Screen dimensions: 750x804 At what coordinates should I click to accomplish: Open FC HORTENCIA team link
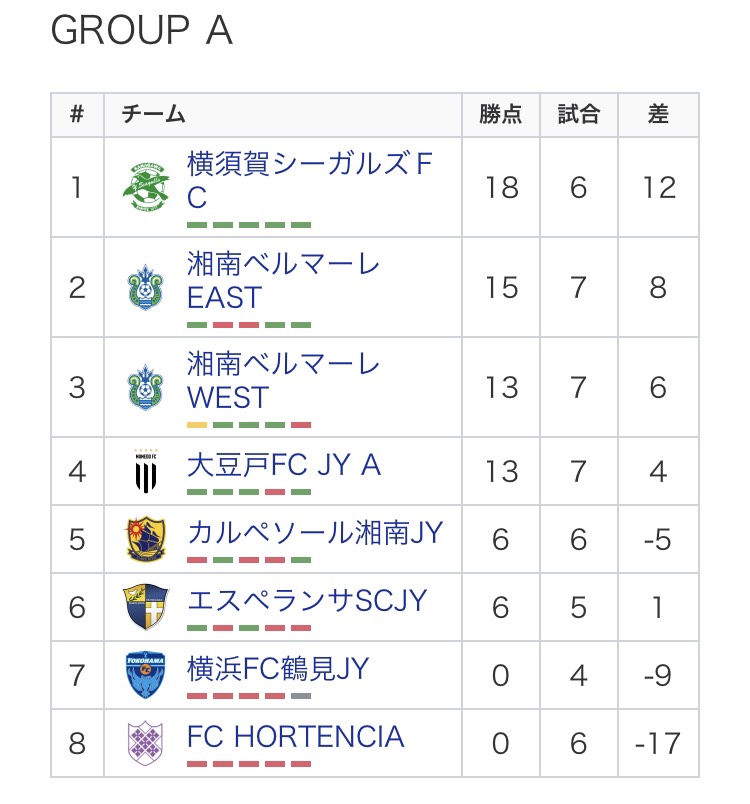point(296,736)
